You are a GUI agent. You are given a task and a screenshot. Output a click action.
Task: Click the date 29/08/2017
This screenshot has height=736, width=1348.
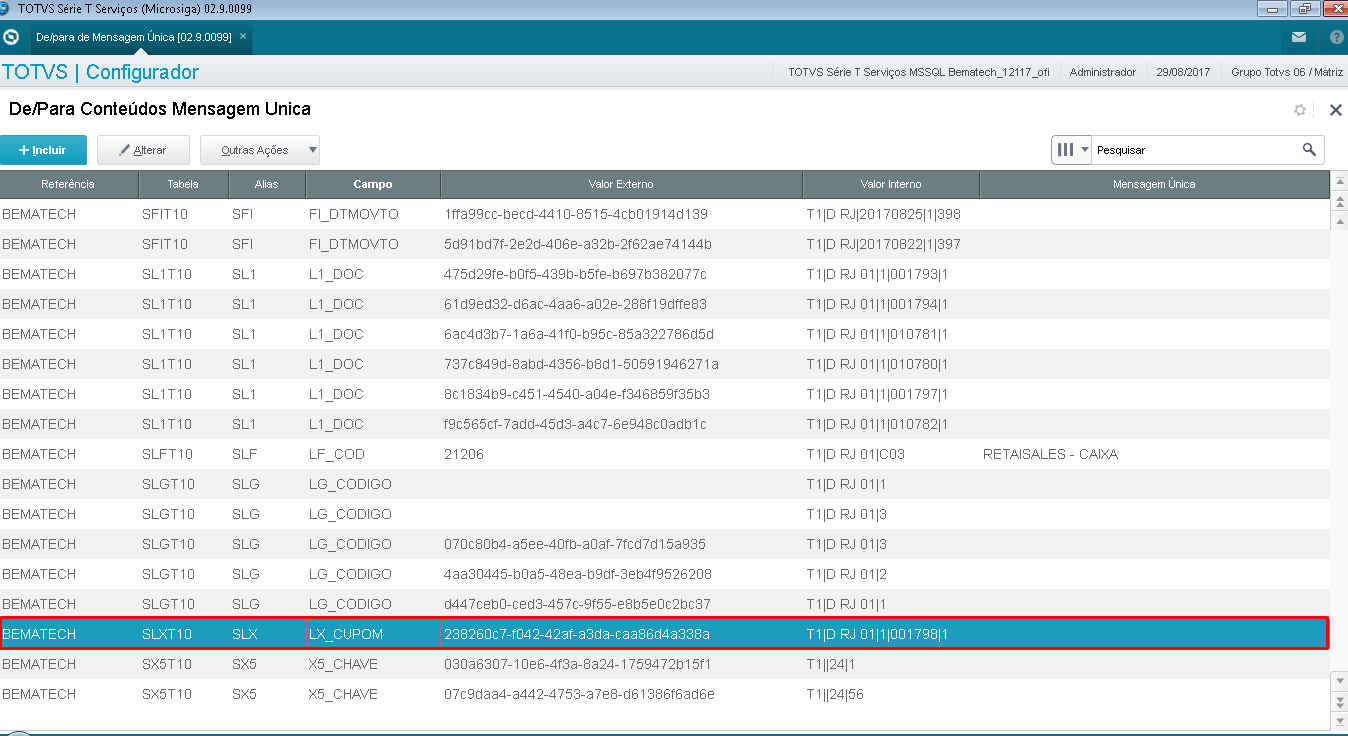1184,72
